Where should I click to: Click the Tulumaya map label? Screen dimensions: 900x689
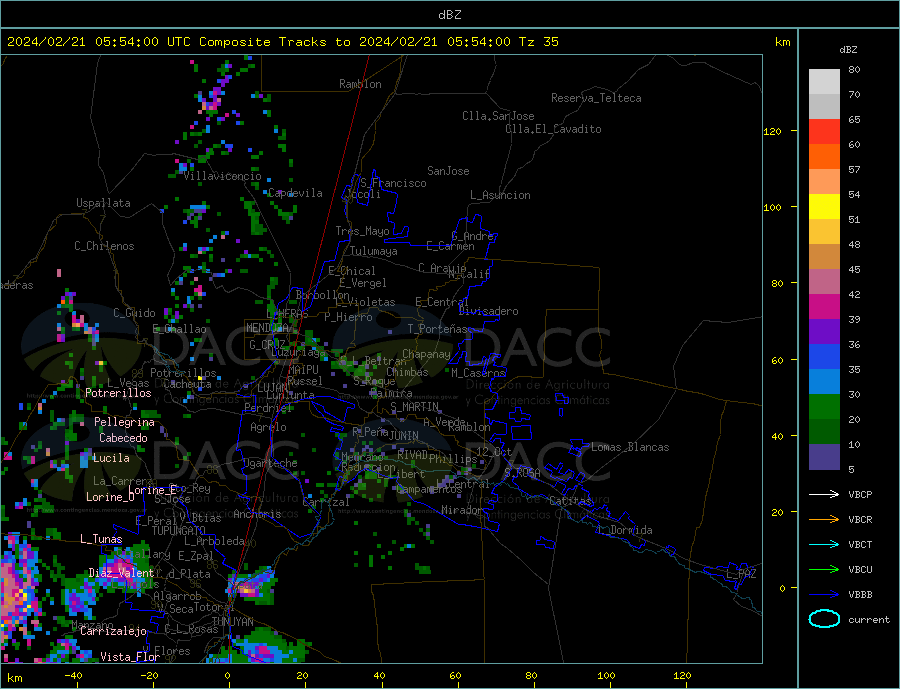coord(374,251)
